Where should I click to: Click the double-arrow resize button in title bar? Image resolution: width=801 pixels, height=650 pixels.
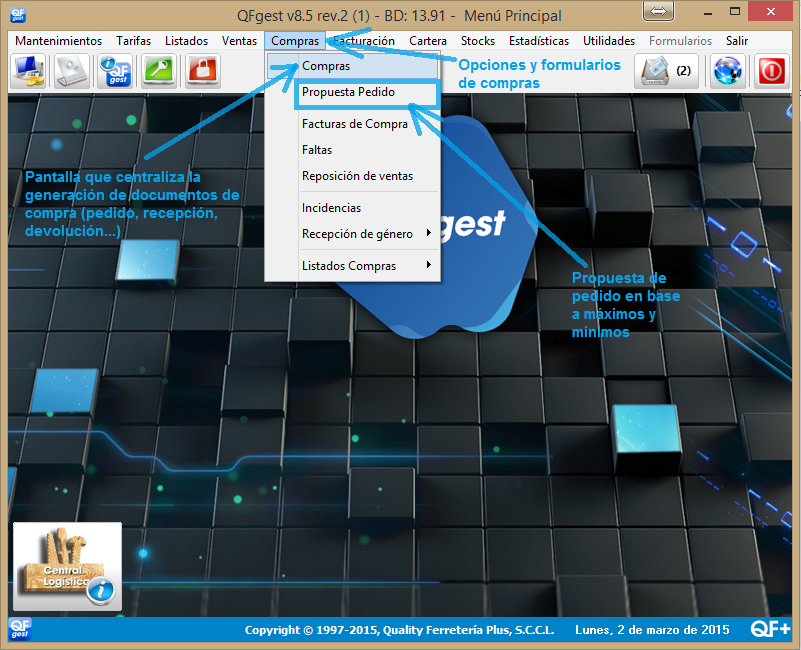point(658,11)
